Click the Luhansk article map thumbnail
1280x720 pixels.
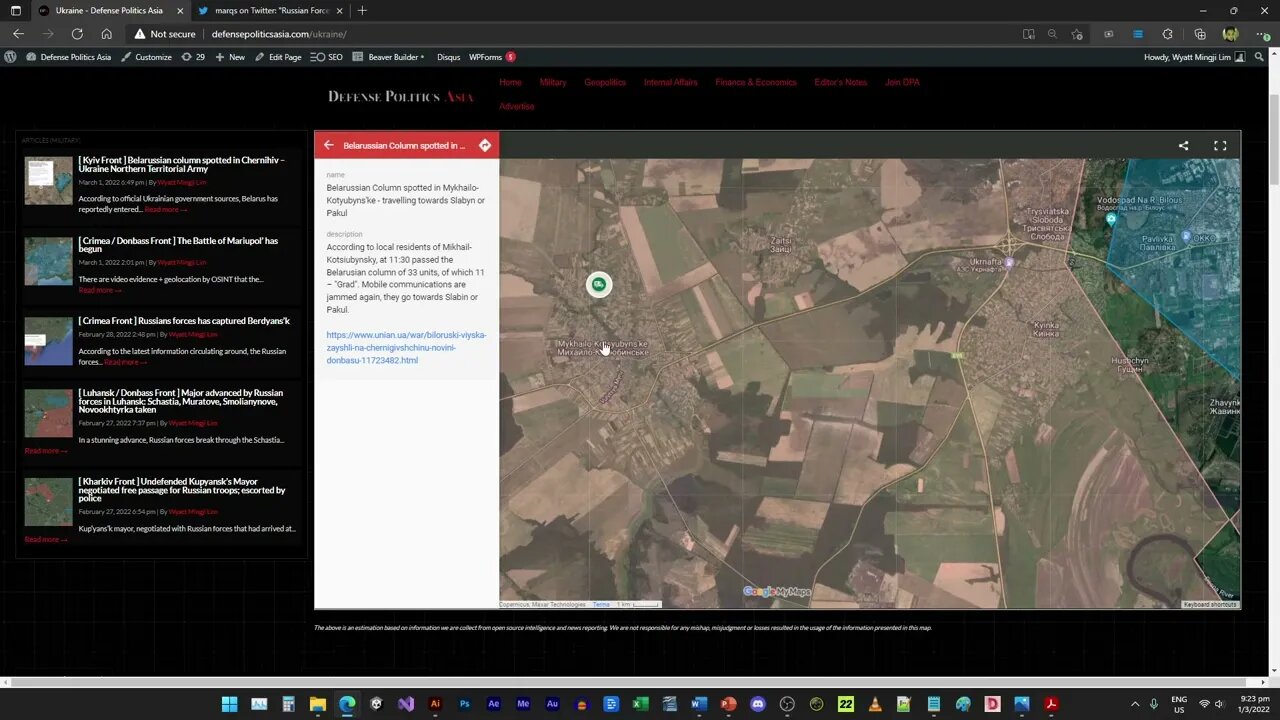(49, 414)
